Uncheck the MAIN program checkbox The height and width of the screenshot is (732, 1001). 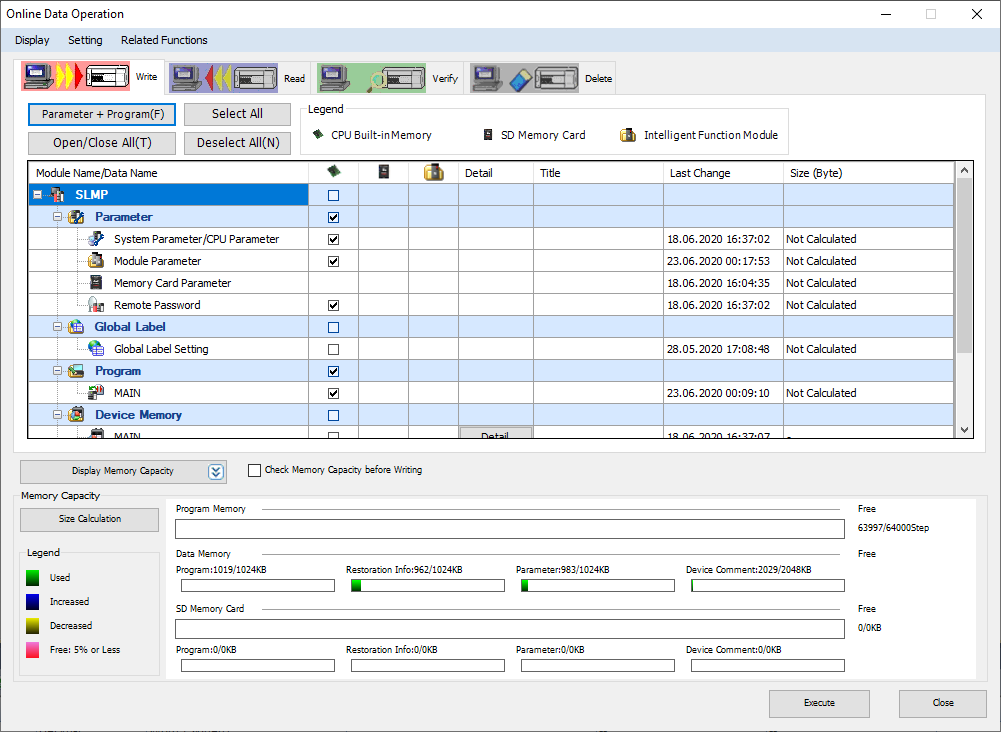pyautogui.click(x=333, y=393)
